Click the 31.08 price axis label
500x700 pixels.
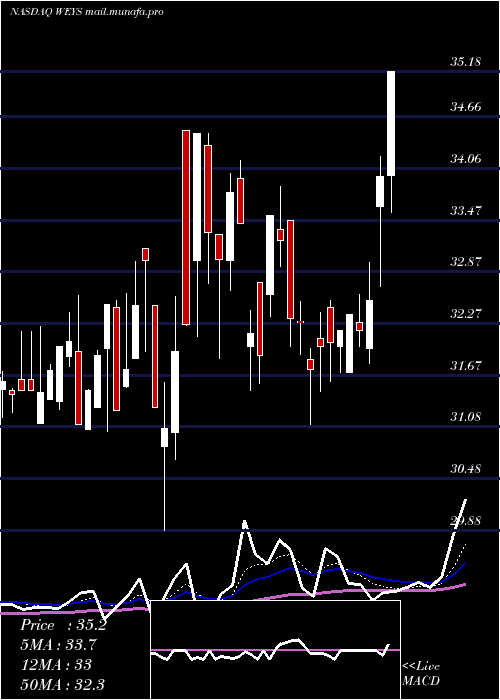pyautogui.click(x=466, y=417)
